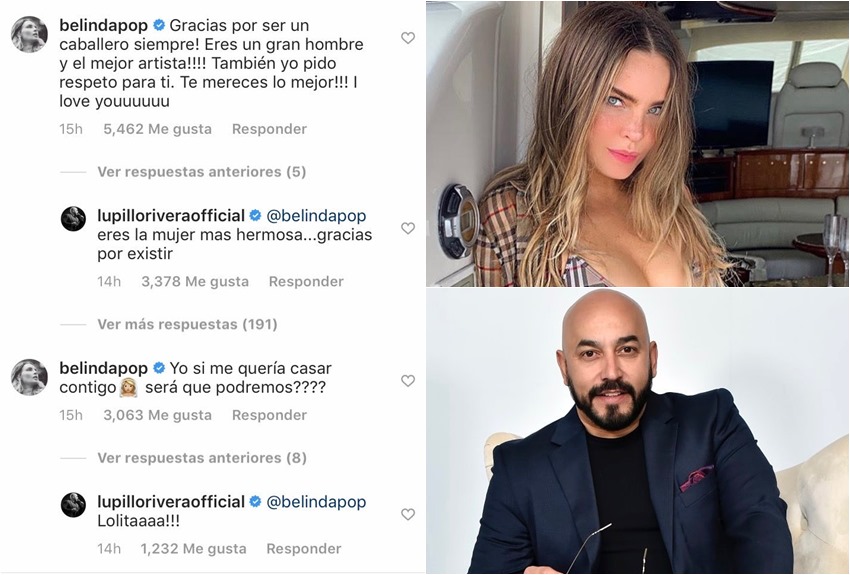Open the first belindapop username link
Screen dimensions: 850x575
(104, 25)
